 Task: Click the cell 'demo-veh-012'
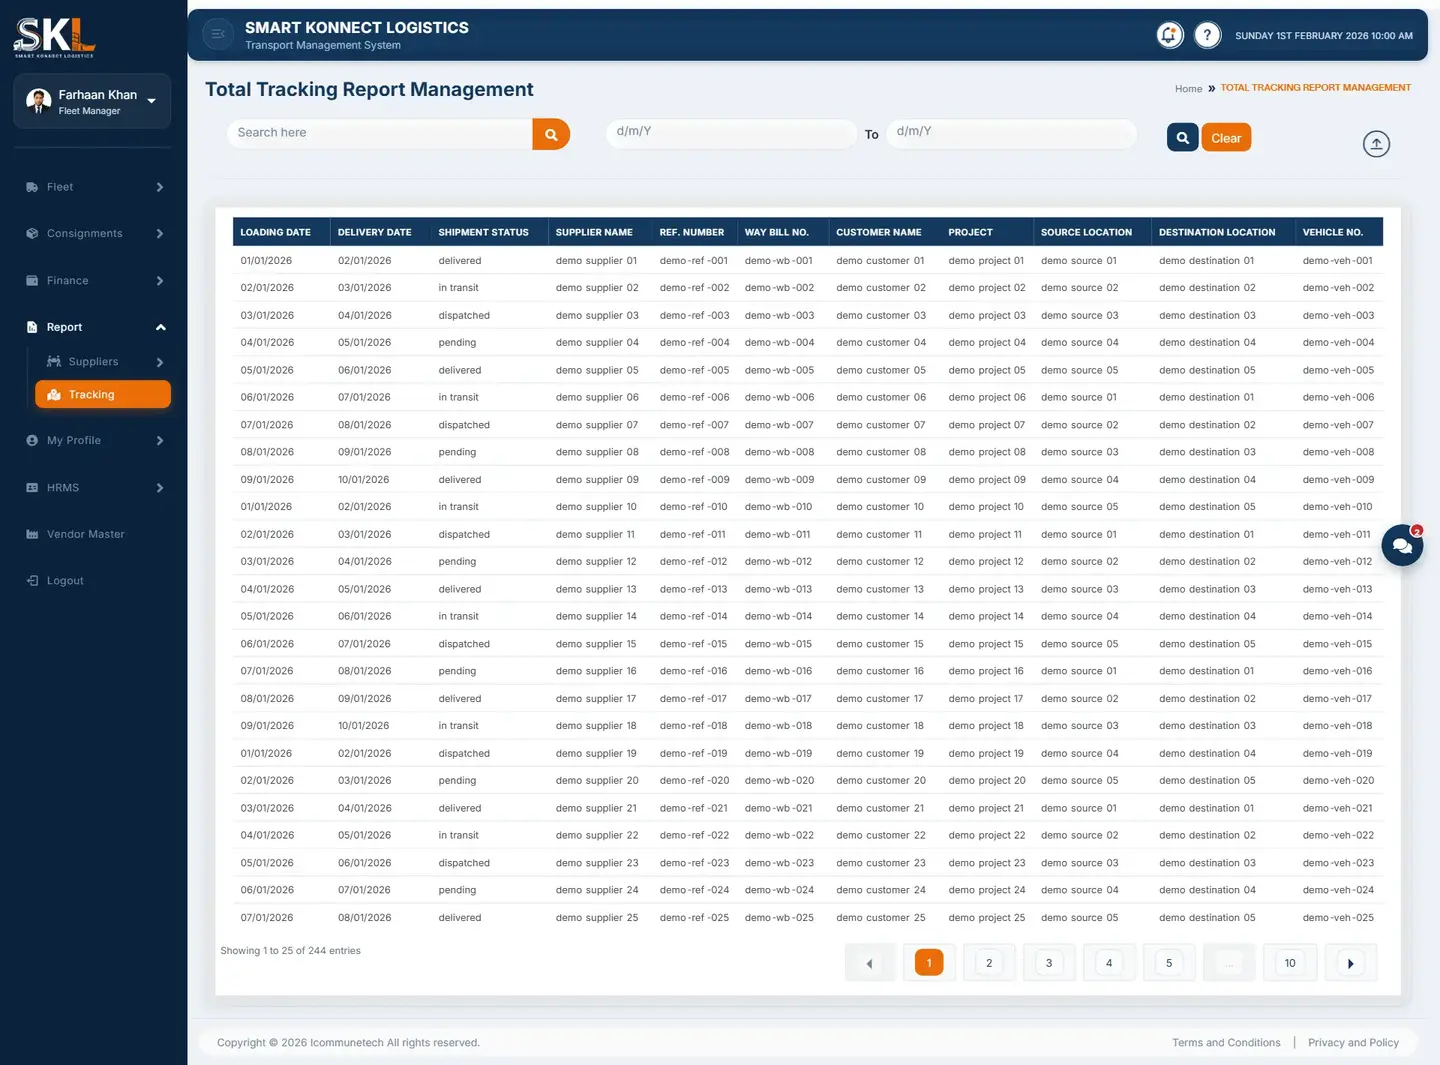click(1338, 562)
